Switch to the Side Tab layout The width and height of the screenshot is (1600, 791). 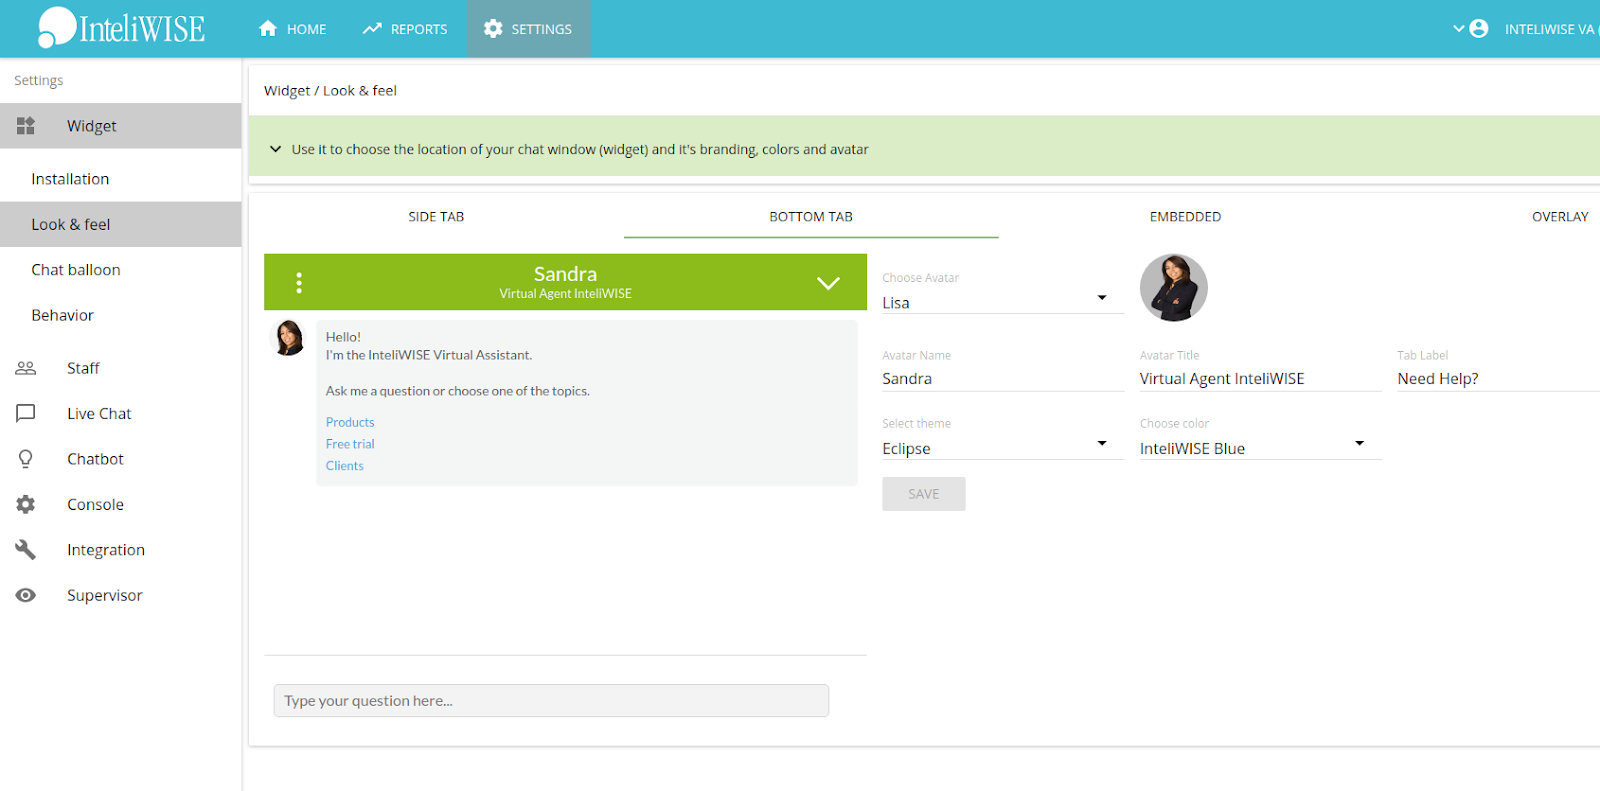click(436, 217)
